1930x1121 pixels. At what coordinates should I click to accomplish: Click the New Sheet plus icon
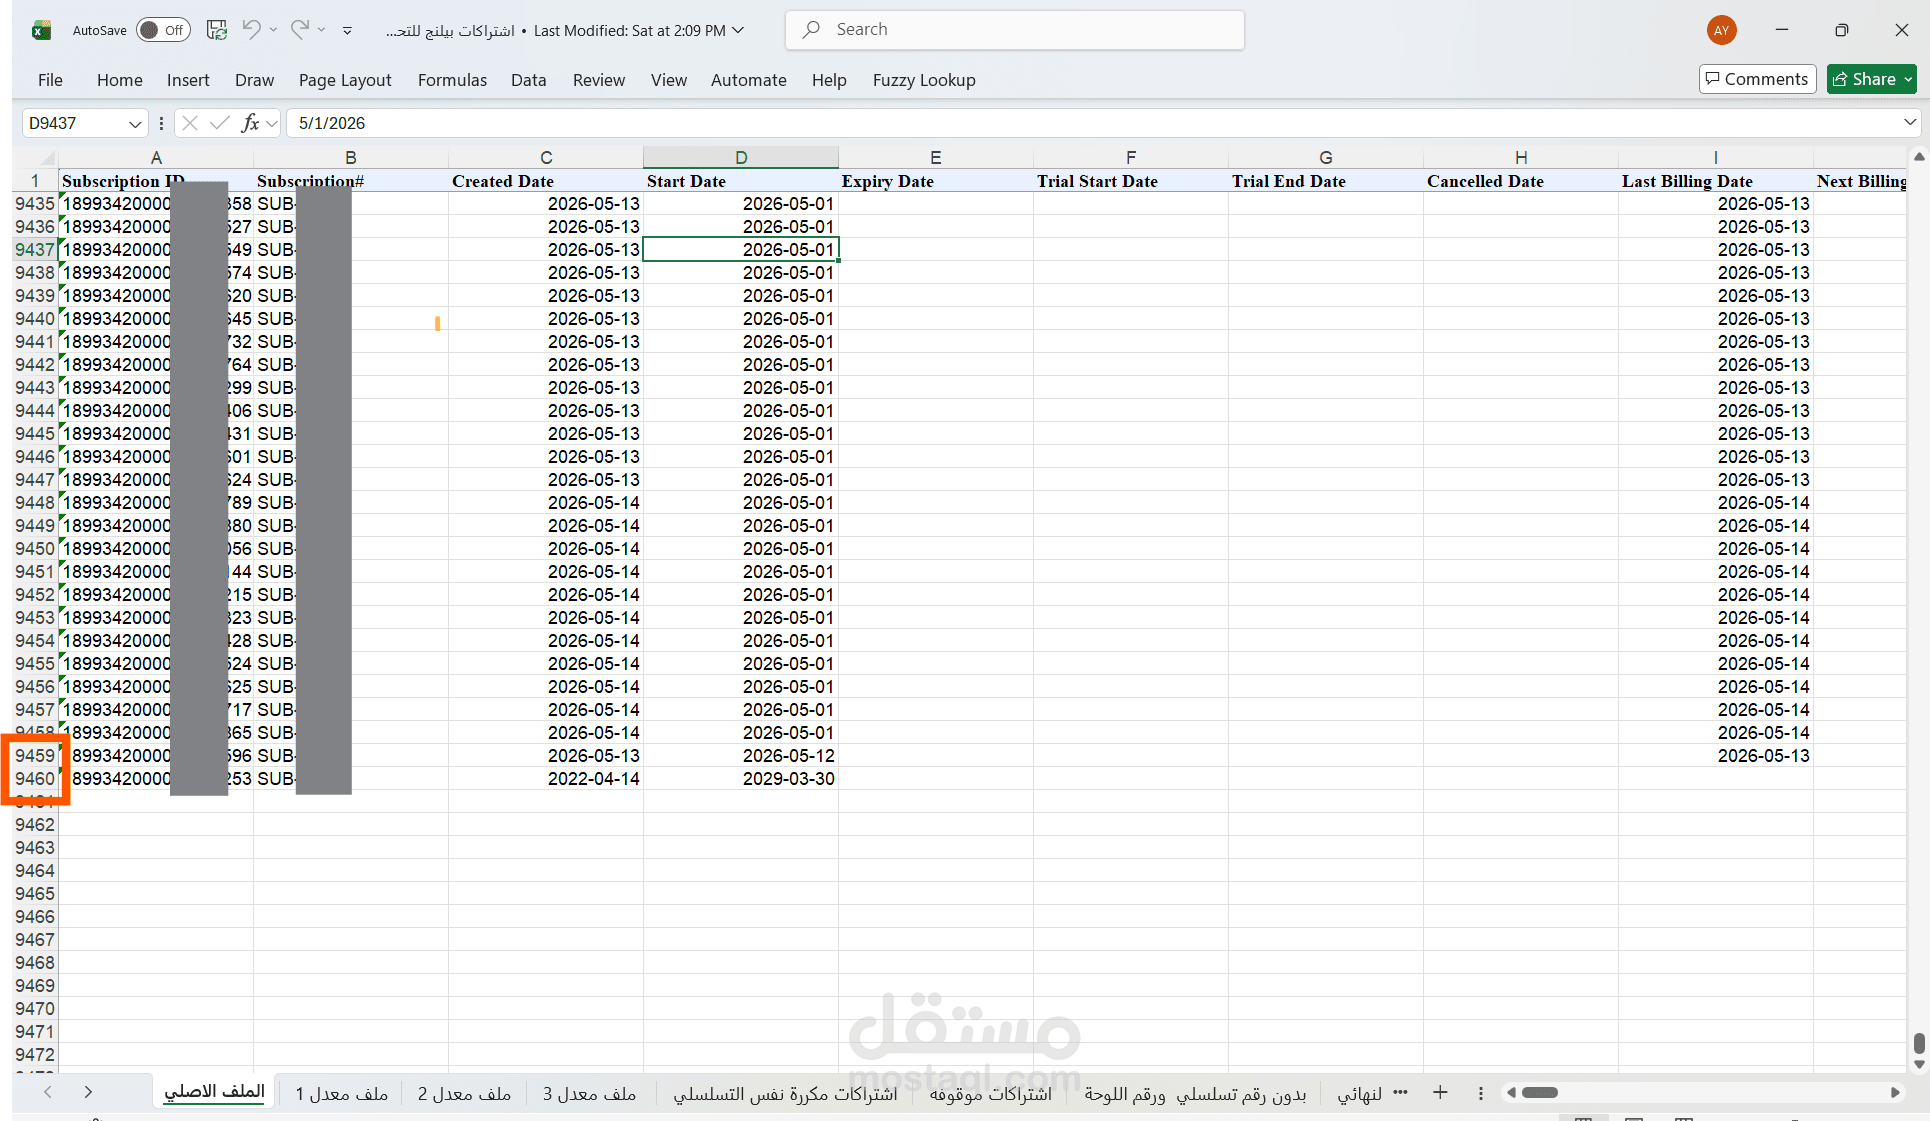click(x=1440, y=1092)
